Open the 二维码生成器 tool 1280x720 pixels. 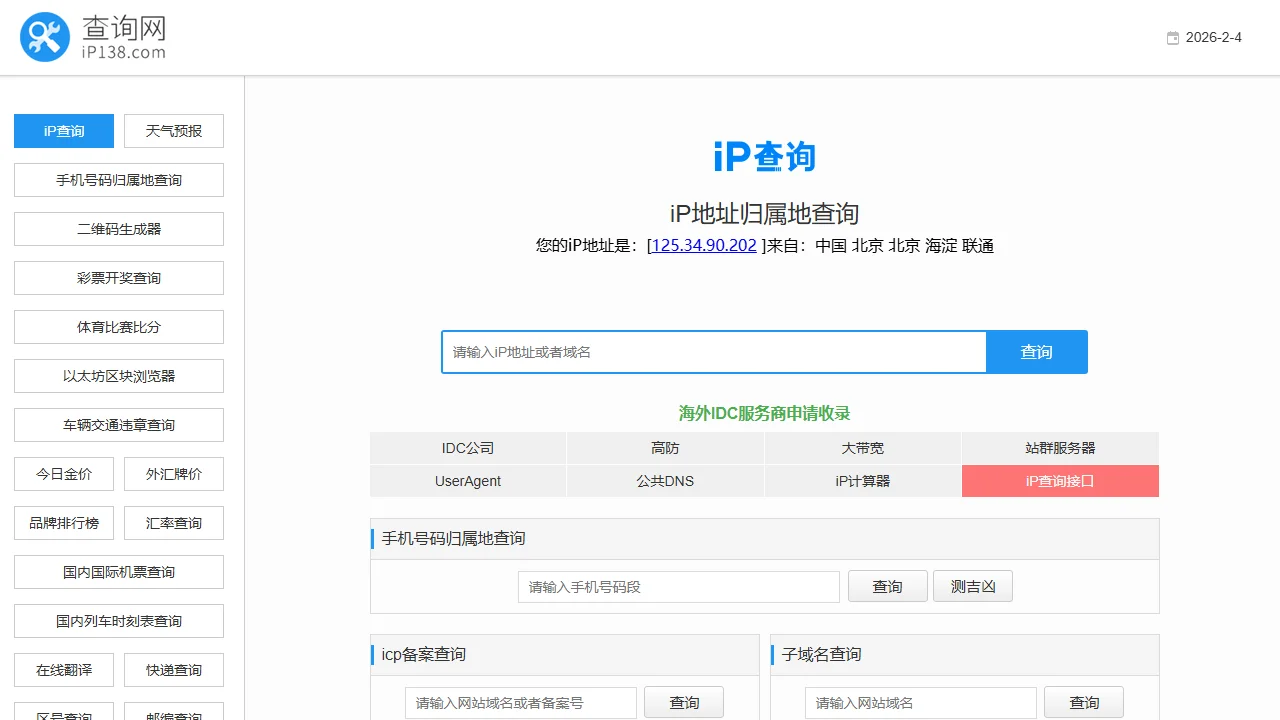pos(118,229)
